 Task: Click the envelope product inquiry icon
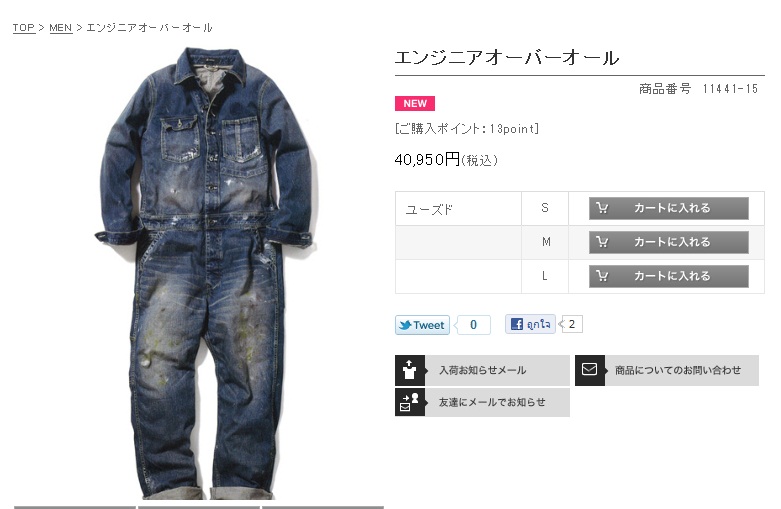point(590,370)
